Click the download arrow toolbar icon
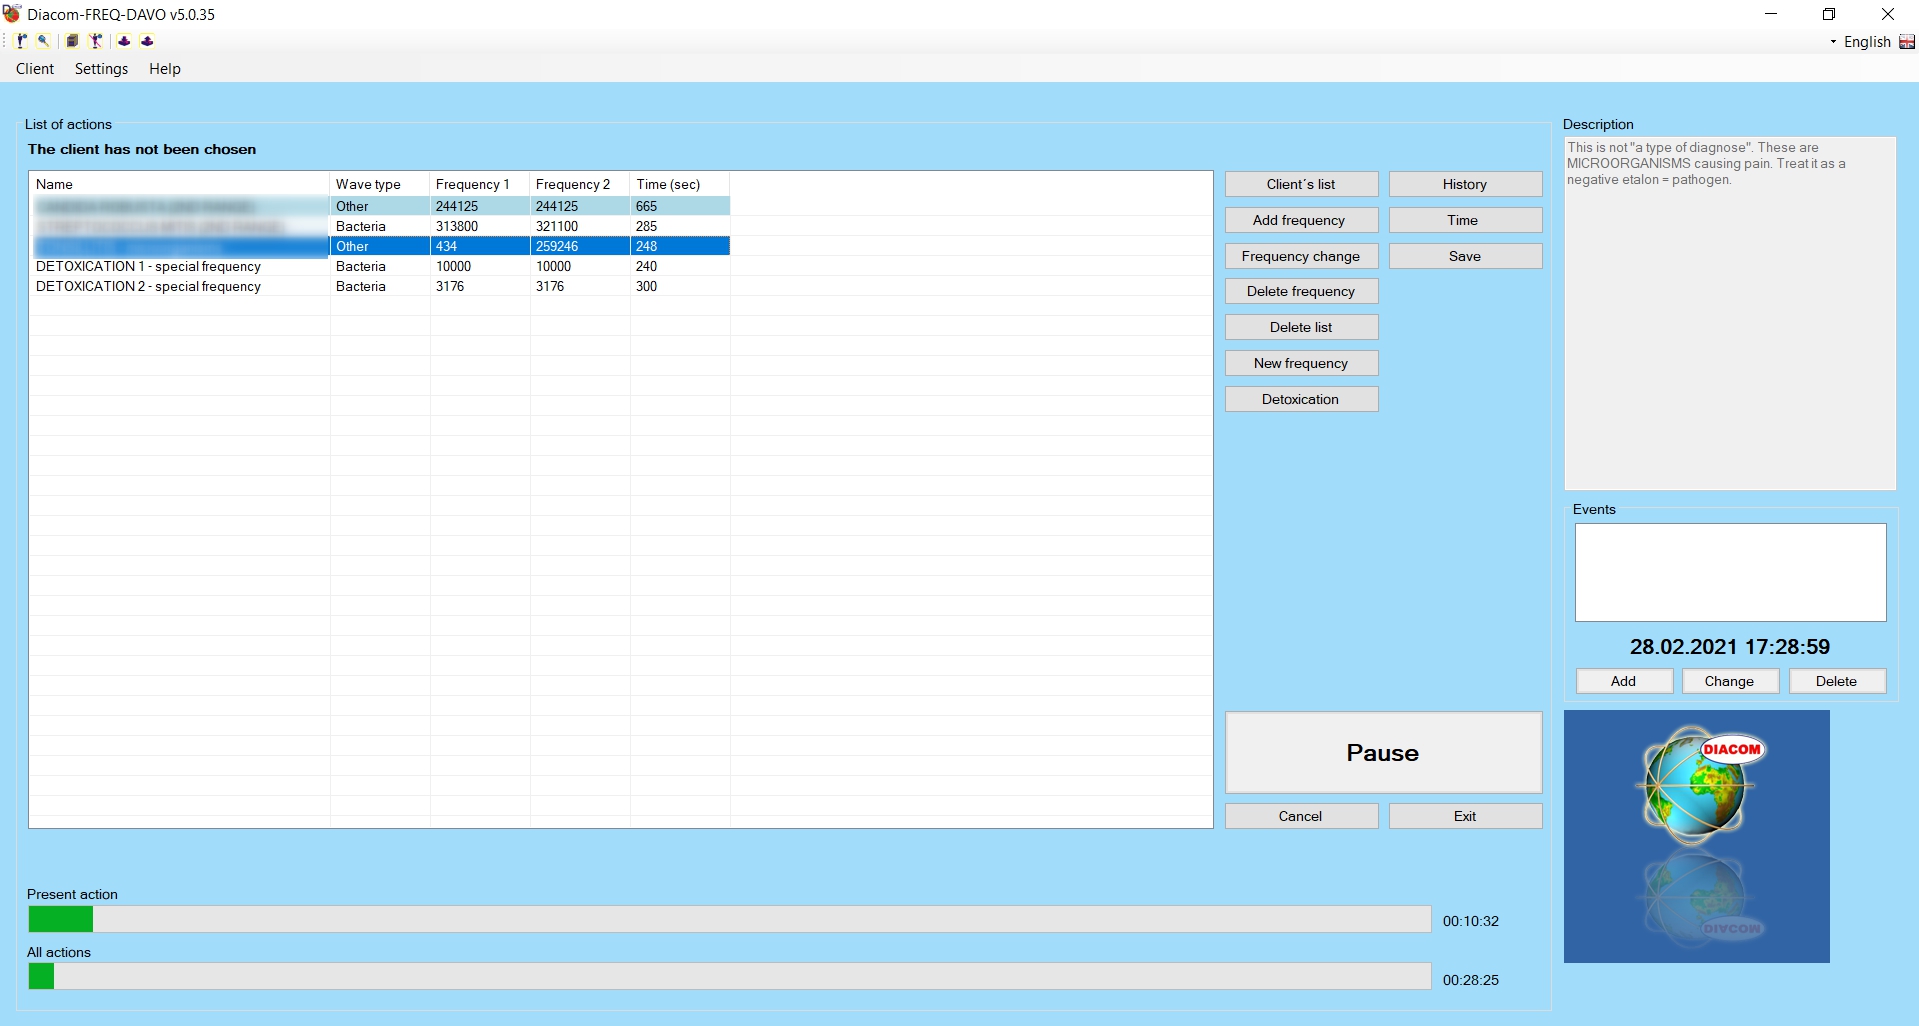This screenshot has width=1919, height=1026. coord(124,41)
